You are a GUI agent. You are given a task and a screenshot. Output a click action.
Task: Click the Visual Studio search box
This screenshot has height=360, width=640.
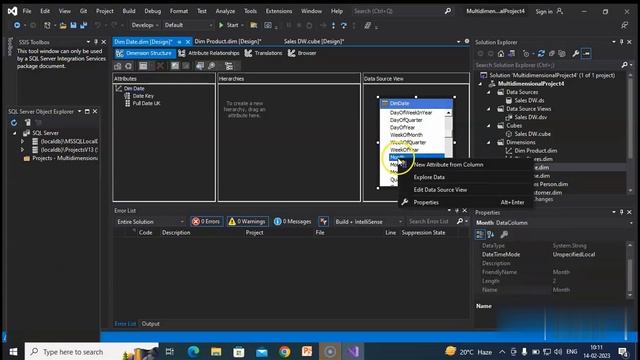402,11
